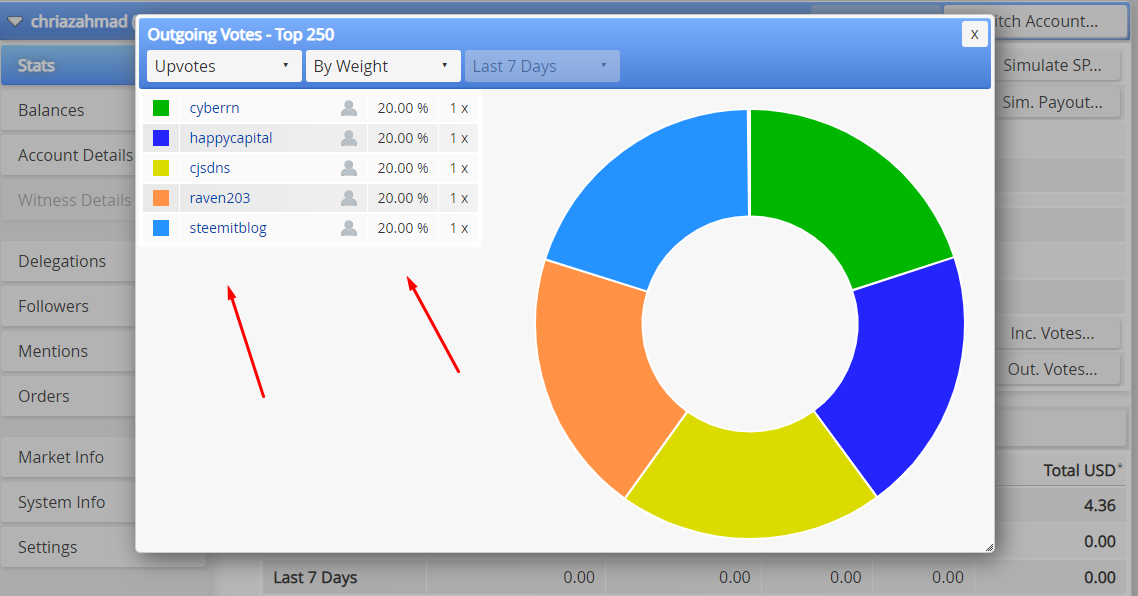Click the 4.36 total USD value
1138x596 pixels.
[x=1100, y=505]
